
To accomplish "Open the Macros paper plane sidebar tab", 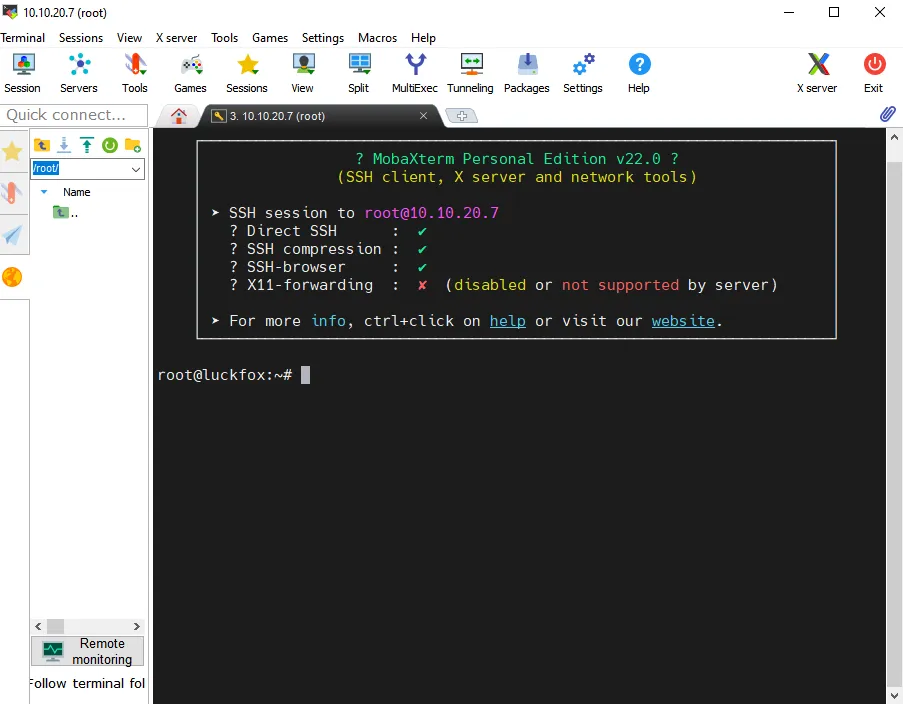I will (x=12, y=234).
